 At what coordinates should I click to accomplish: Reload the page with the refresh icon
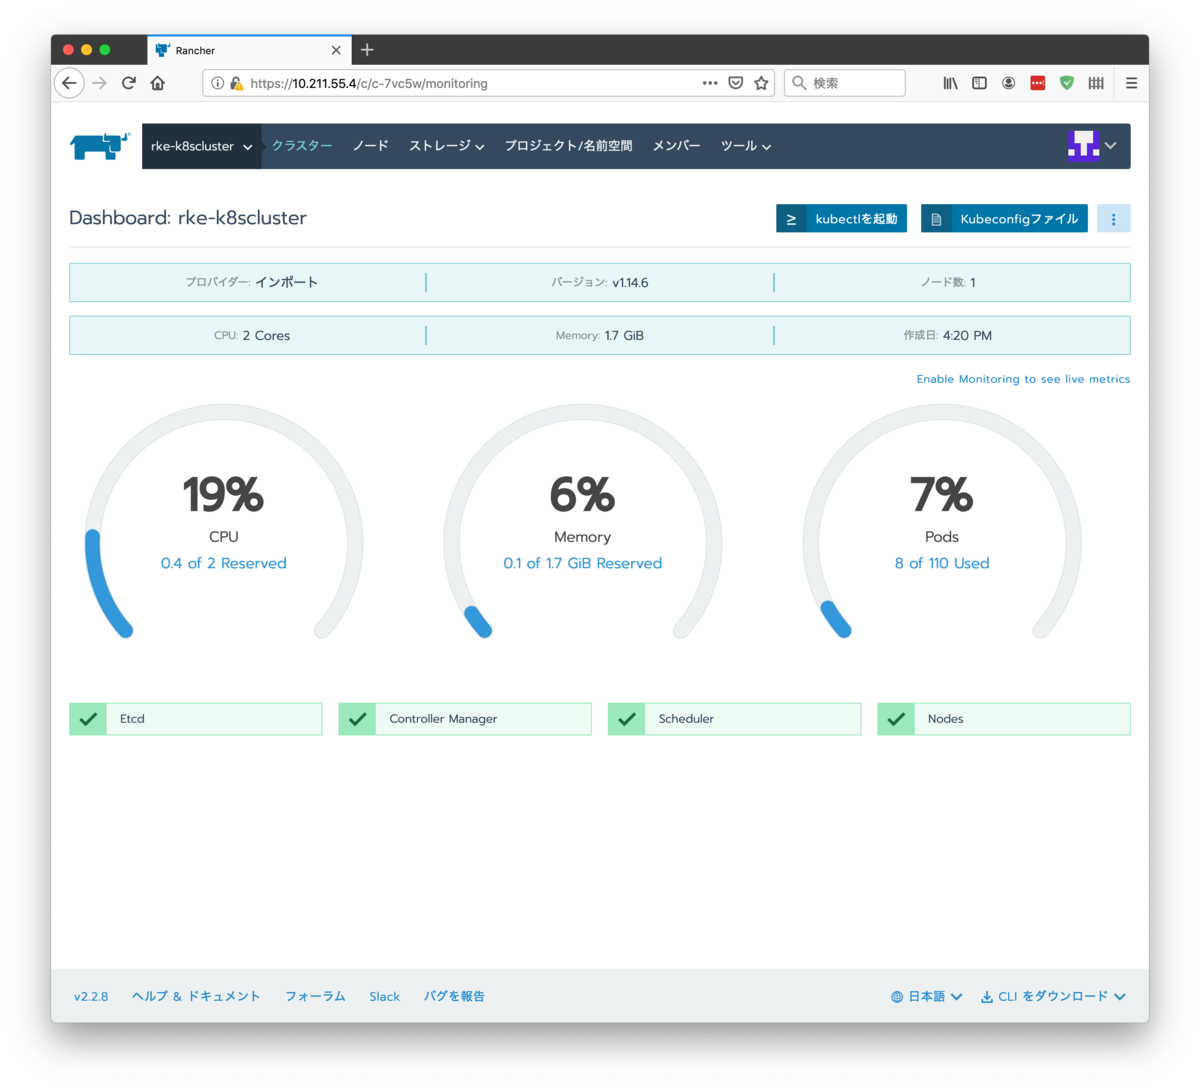pyautogui.click(x=129, y=83)
